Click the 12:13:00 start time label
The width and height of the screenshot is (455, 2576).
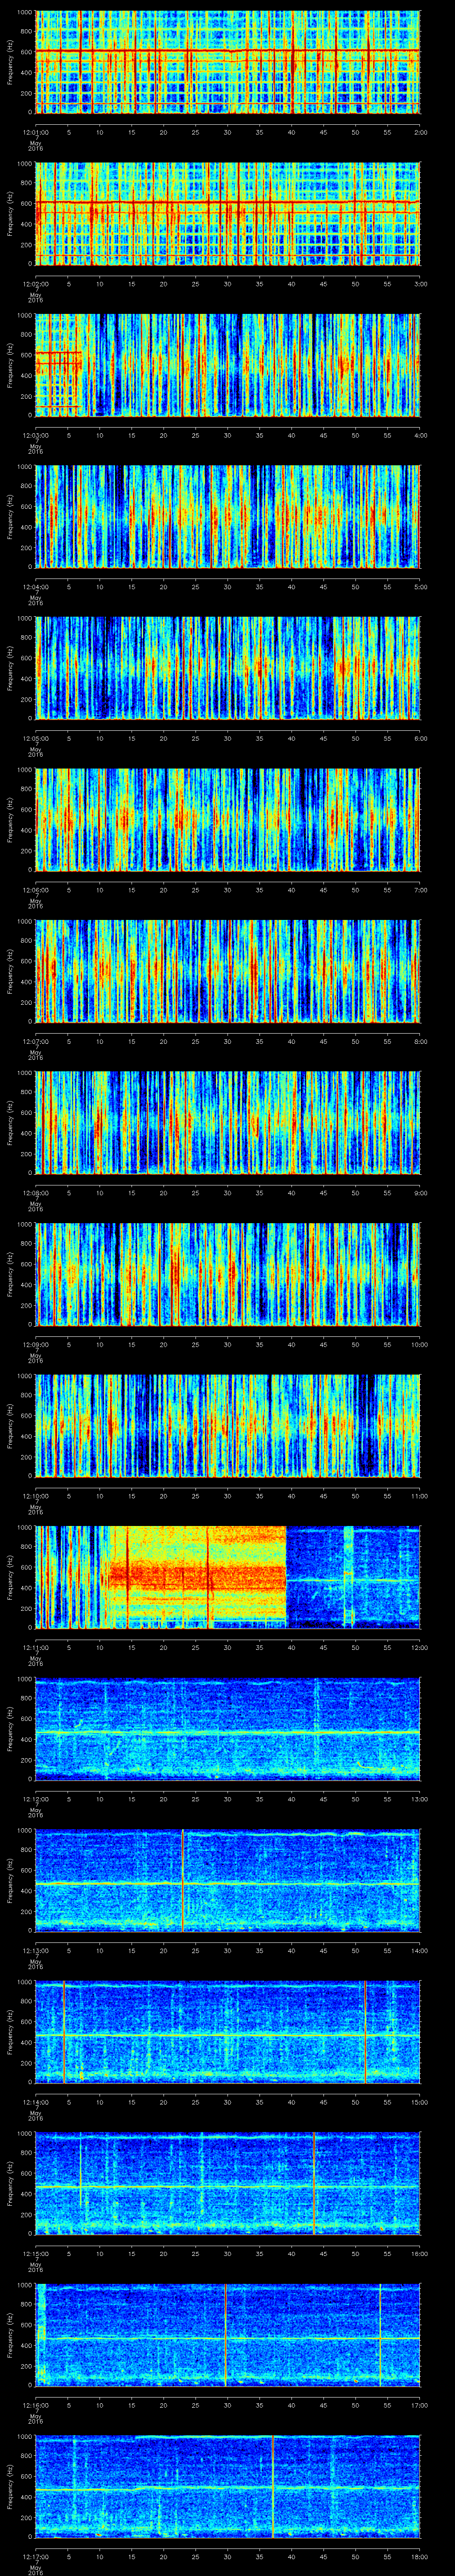click(x=36, y=1951)
